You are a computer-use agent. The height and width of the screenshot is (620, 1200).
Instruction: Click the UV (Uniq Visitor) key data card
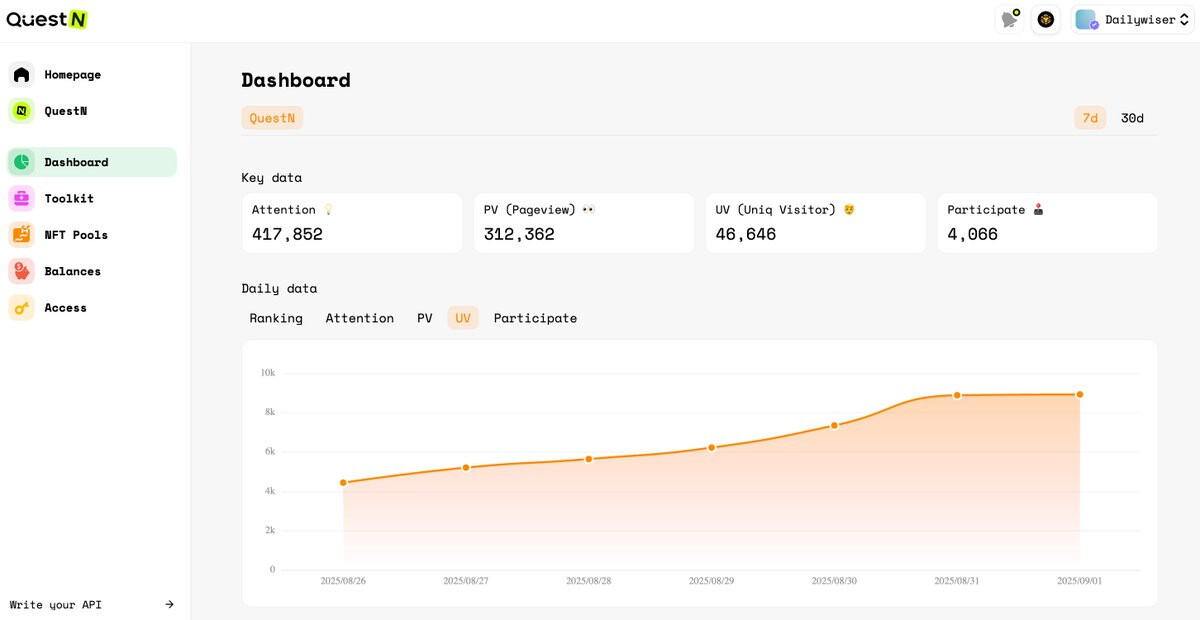[x=816, y=223]
